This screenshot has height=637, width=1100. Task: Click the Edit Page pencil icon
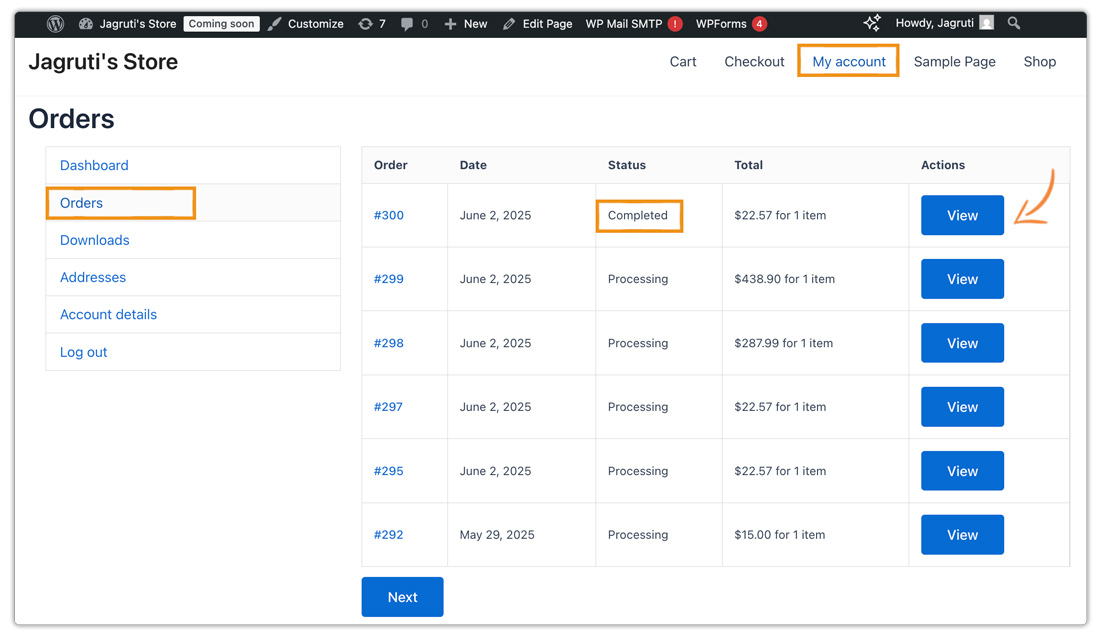pos(509,24)
